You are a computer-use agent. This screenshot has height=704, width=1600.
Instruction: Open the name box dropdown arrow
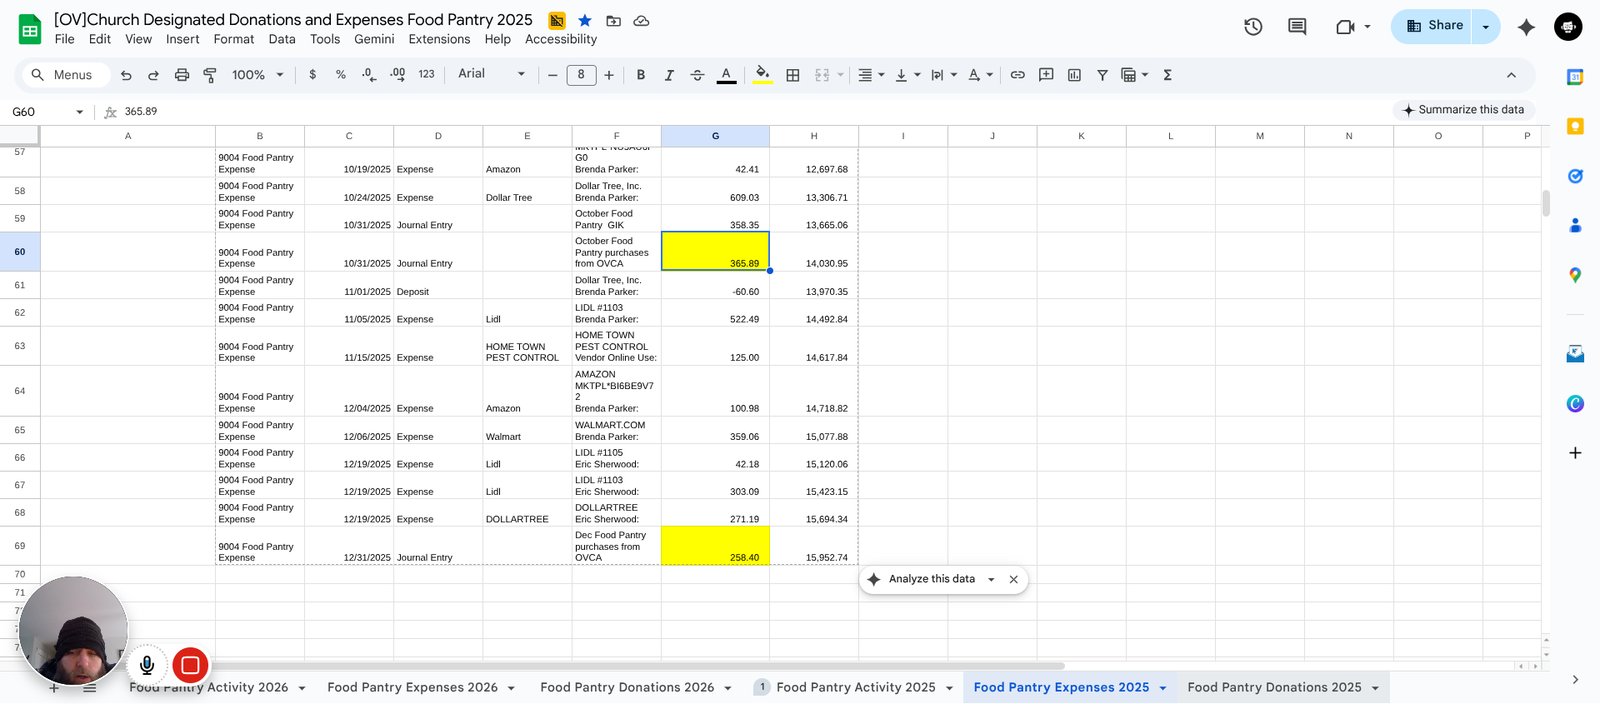coord(80,112)
